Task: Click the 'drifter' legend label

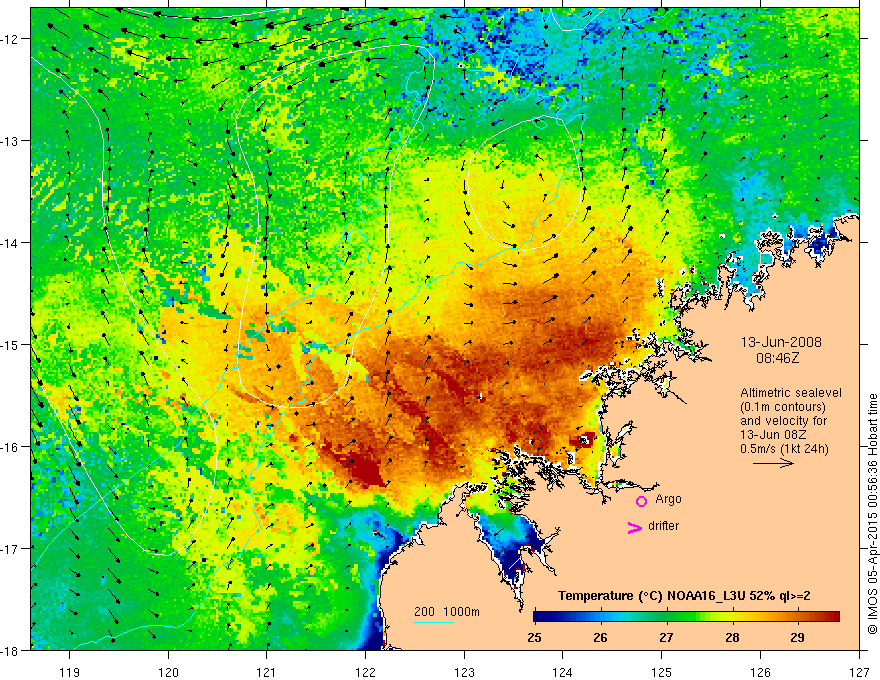Action: [663, 526]
